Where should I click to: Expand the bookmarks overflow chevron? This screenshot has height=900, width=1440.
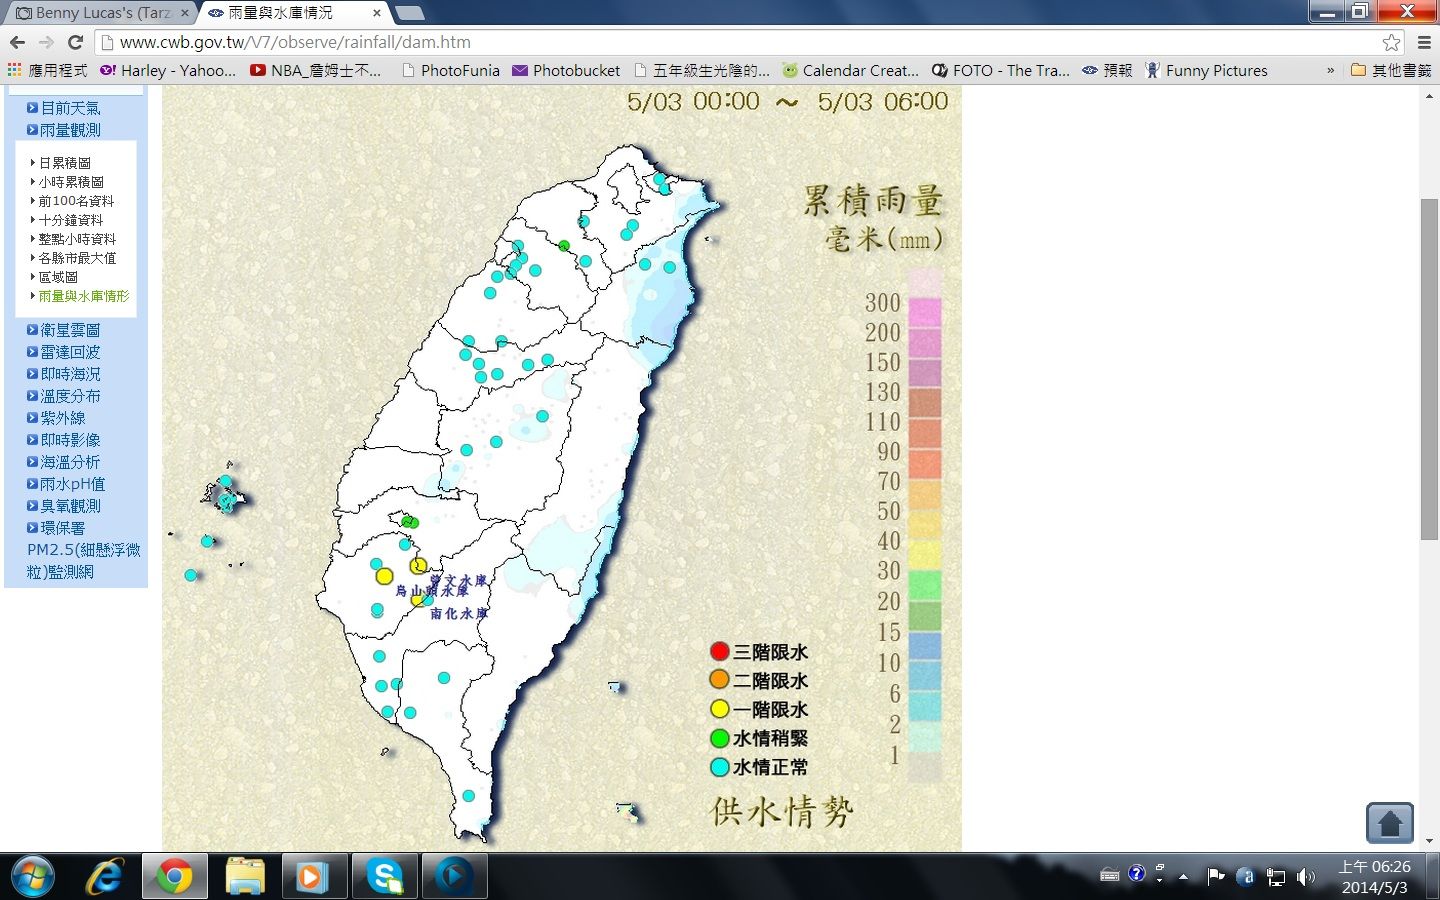coord(1330,70)
